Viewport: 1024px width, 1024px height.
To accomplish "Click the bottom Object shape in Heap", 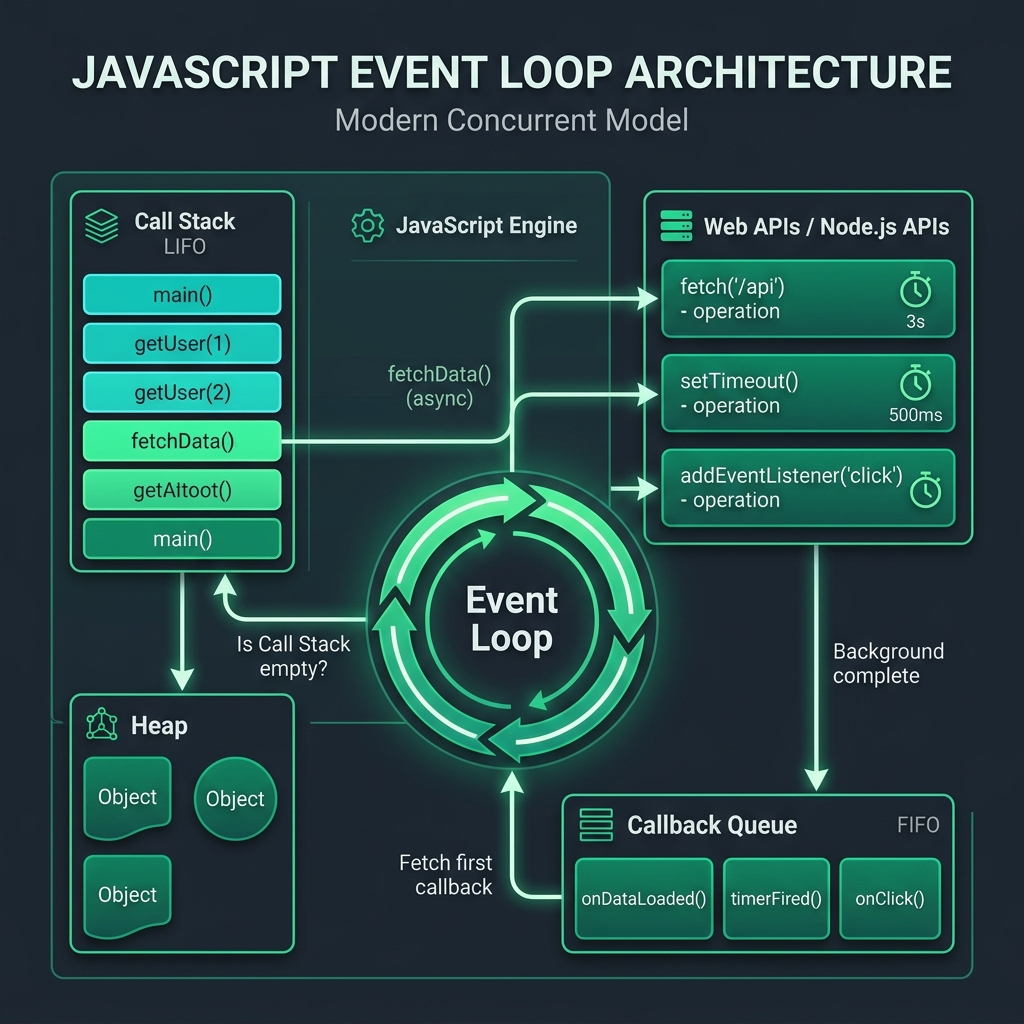I will pyautogui.click(x=127, y=895).
